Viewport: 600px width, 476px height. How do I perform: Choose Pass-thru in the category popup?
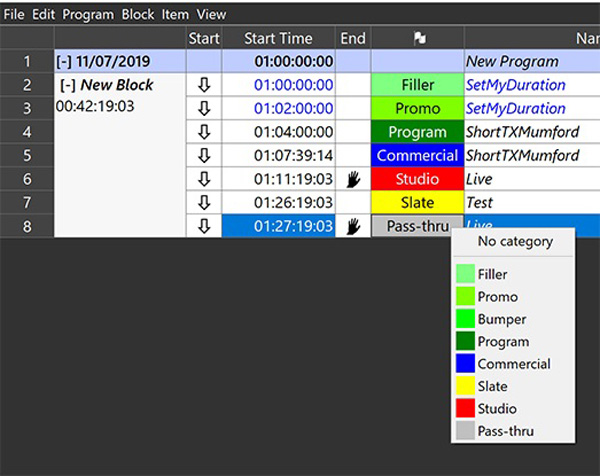click(x=513, y=431)
